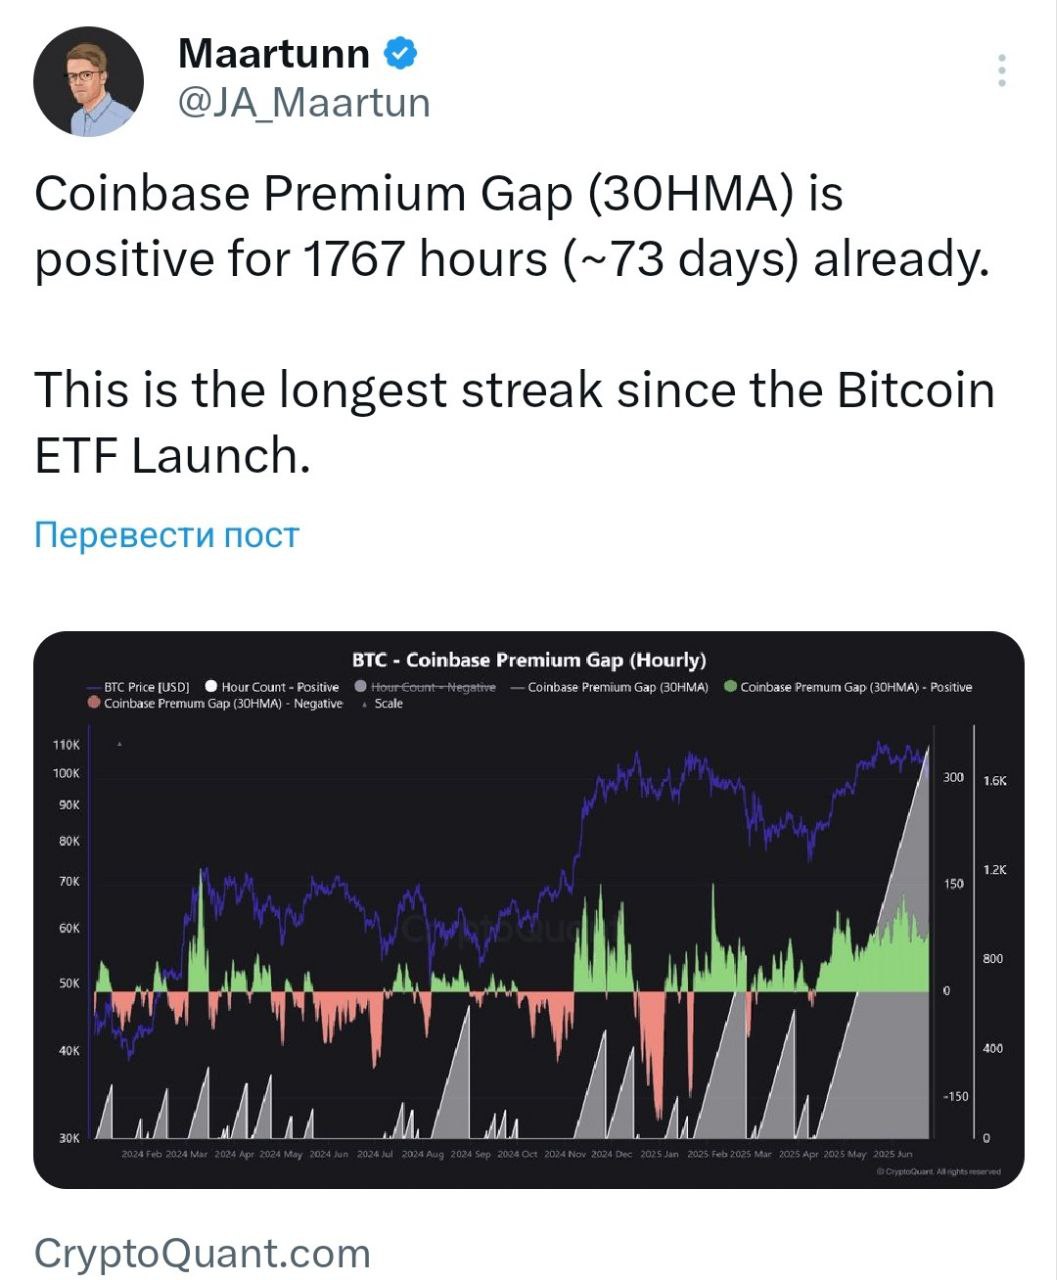The image size is (1057, 1280).
Task: Click the Maartunn display name
Action: 274,54
